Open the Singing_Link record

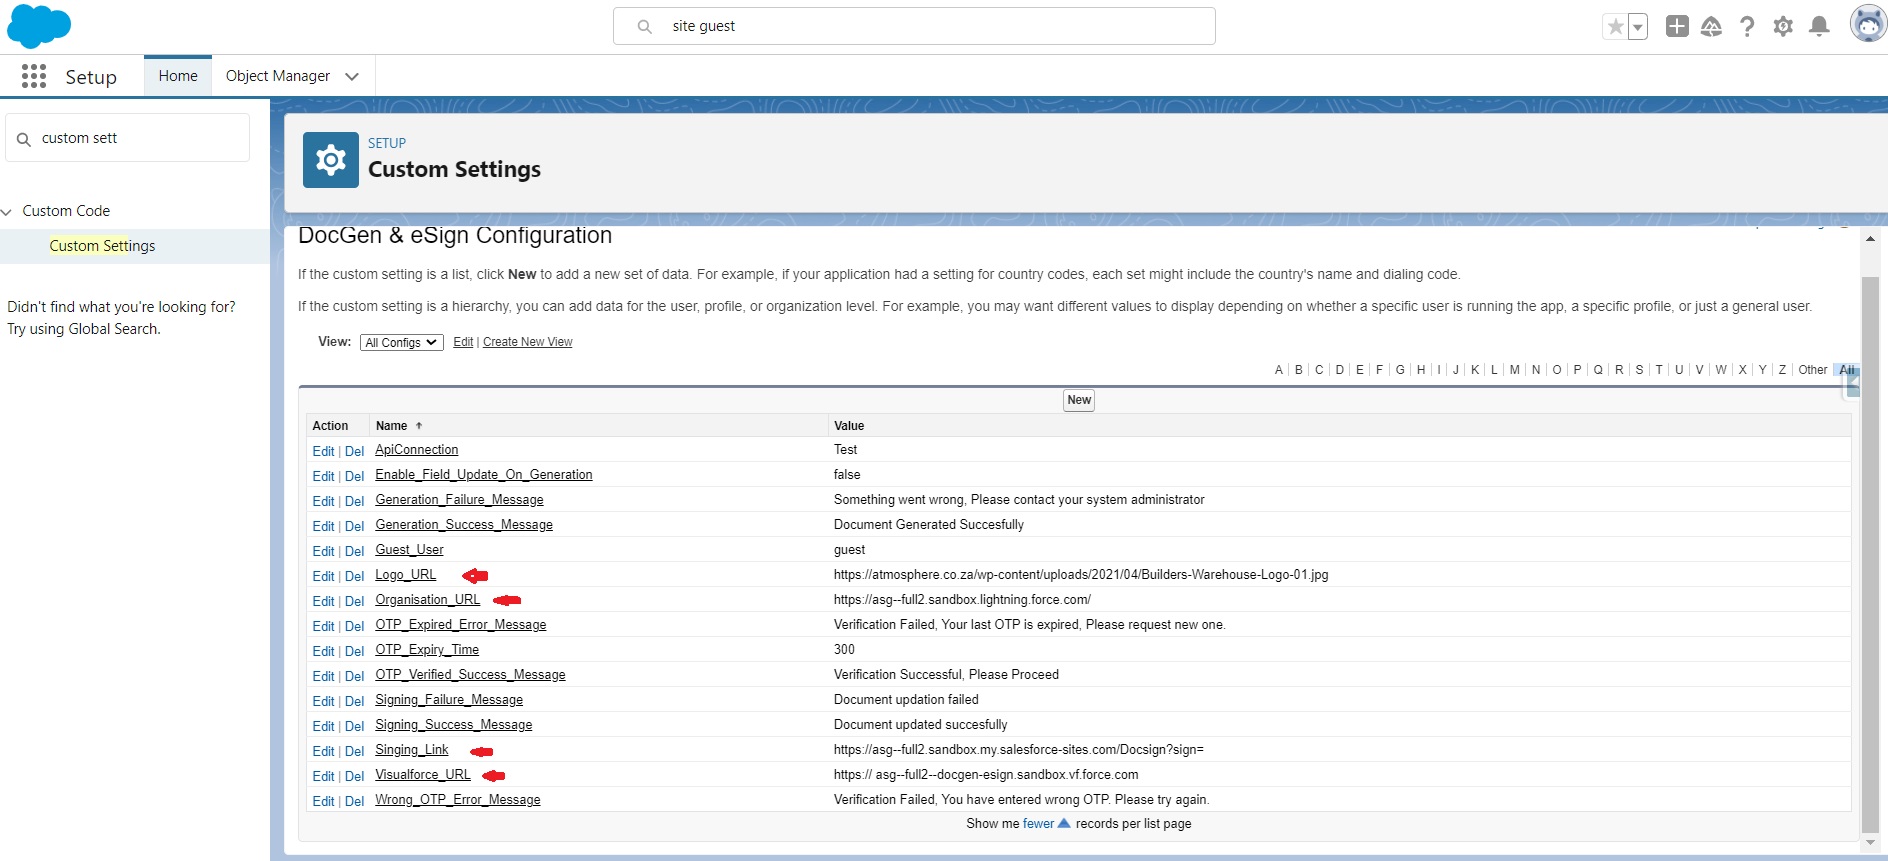pyautogui.click(x=412, y=750)
